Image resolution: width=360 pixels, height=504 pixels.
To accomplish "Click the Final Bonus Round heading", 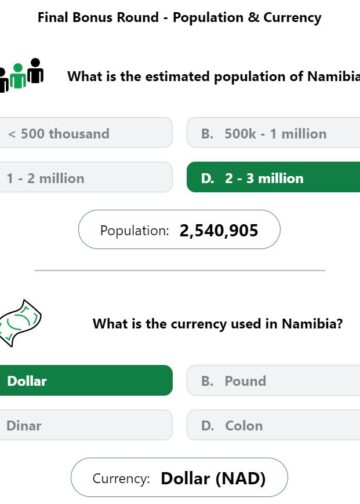I will tap(179, 17).
